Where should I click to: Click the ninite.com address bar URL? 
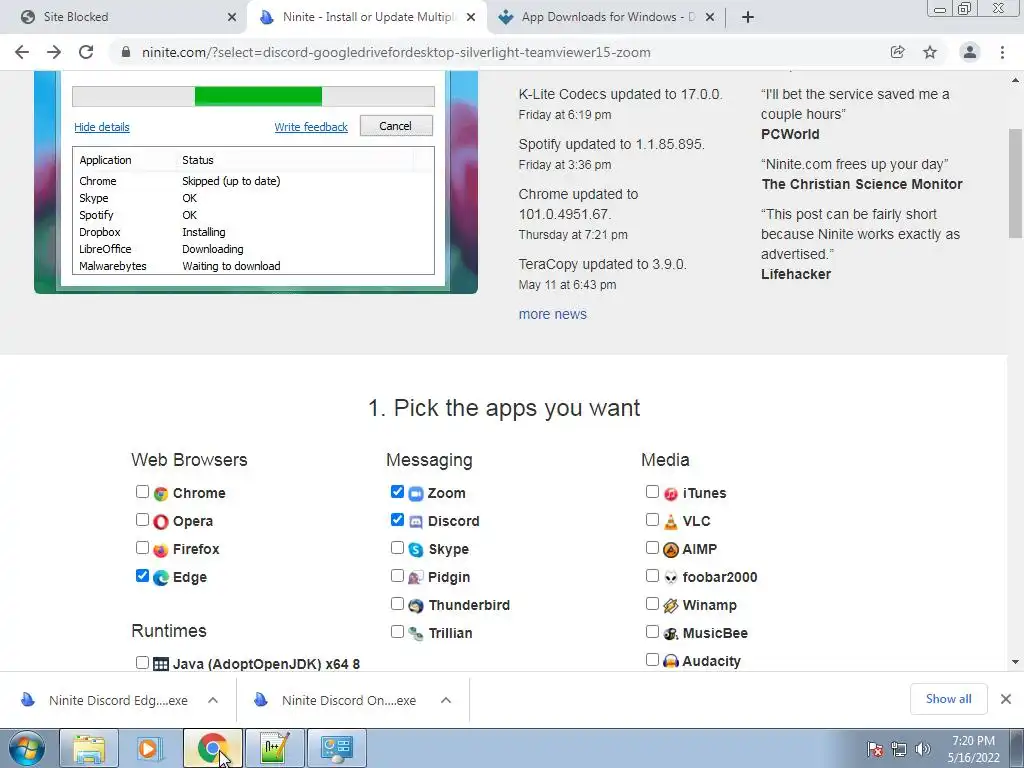[x=396, y=52]
